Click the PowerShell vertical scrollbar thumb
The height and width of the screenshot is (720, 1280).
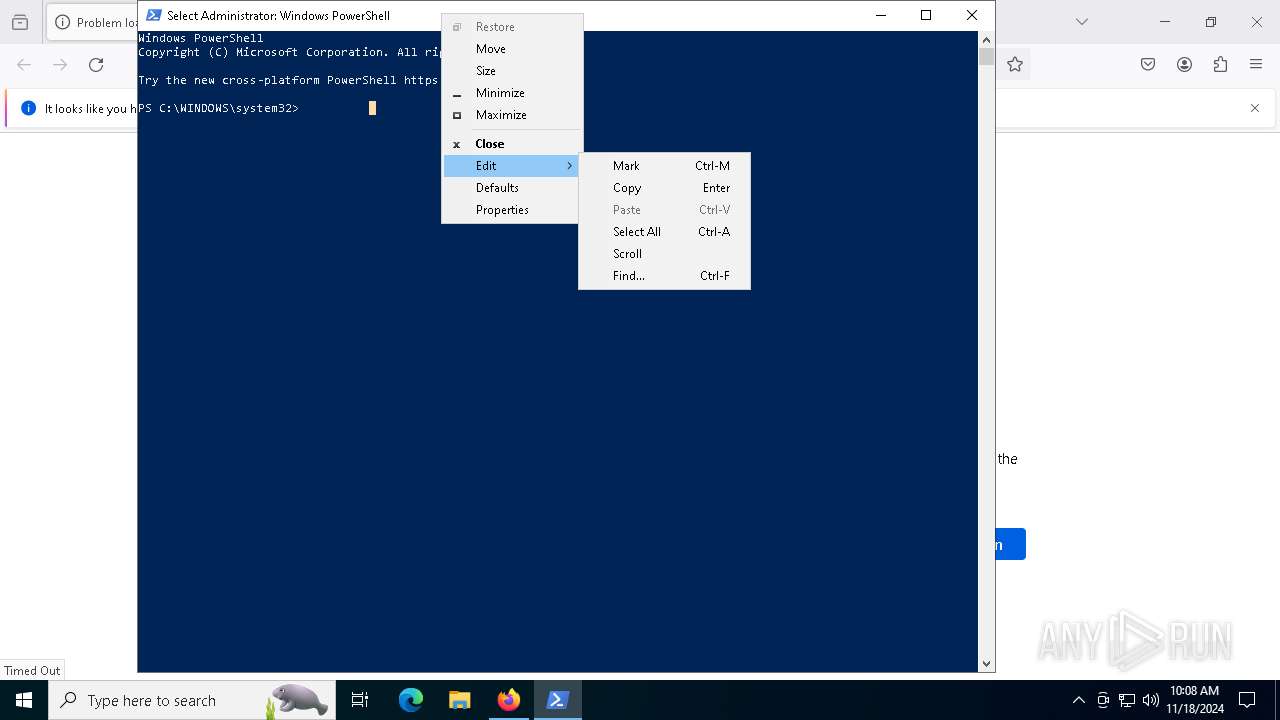point(986,57)
